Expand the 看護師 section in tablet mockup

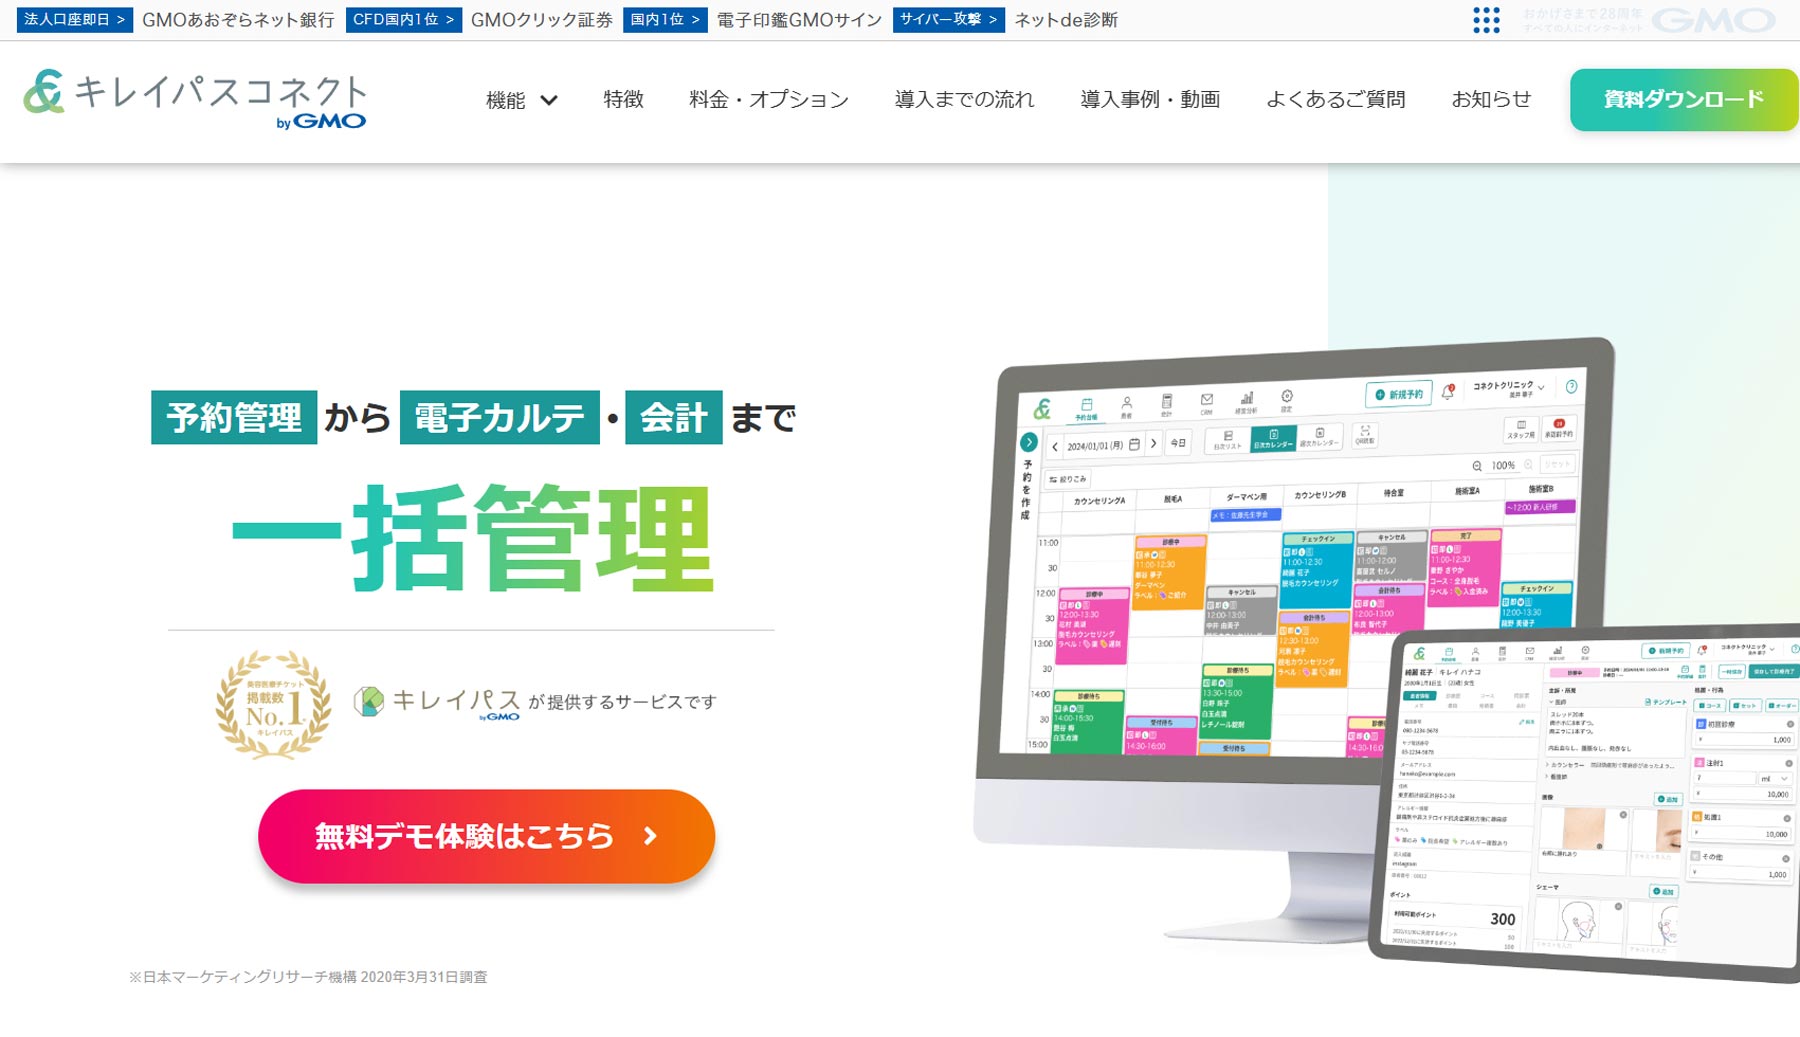point(1557,777)
